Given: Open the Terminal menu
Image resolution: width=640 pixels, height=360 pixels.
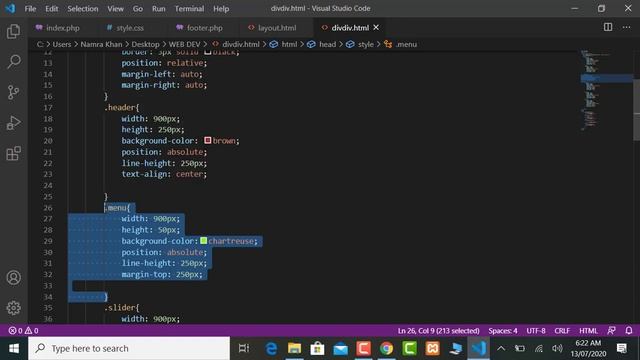Looking at the screenshot, I should click(x=189, y=9).
